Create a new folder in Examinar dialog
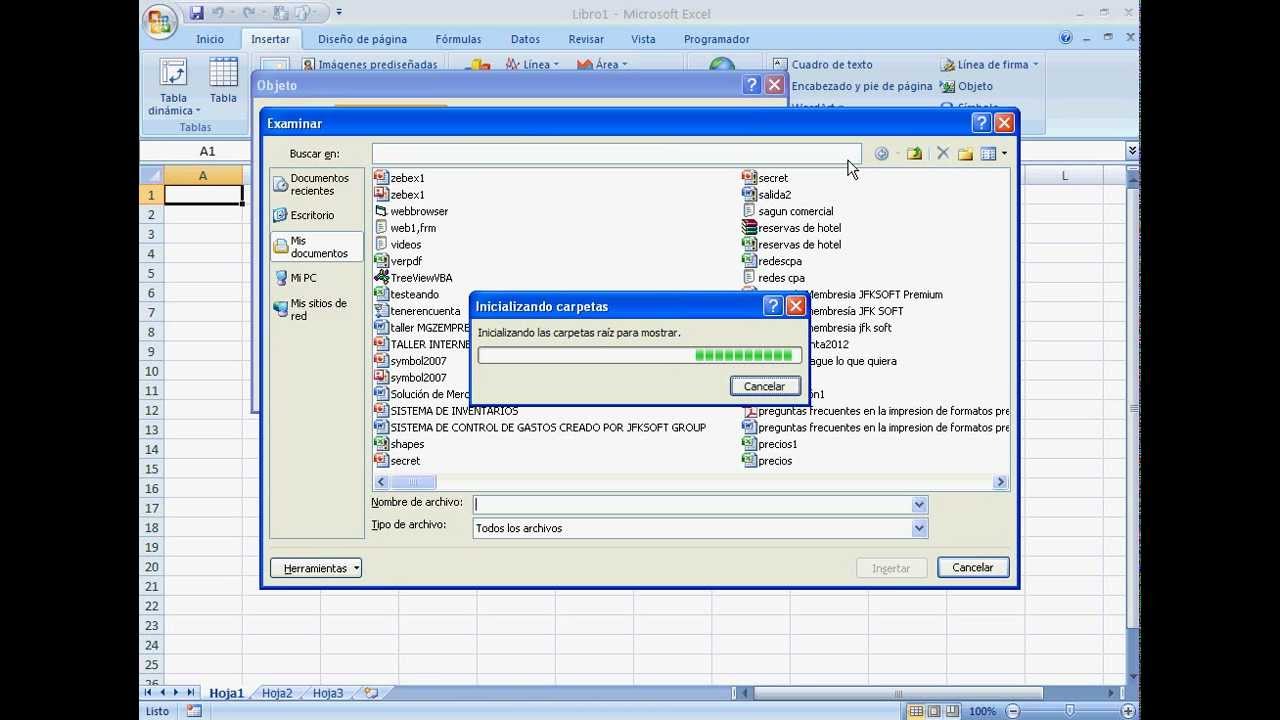Image resolution: width=1280 pixels, height=720 pixels. (x=965, y=154)
